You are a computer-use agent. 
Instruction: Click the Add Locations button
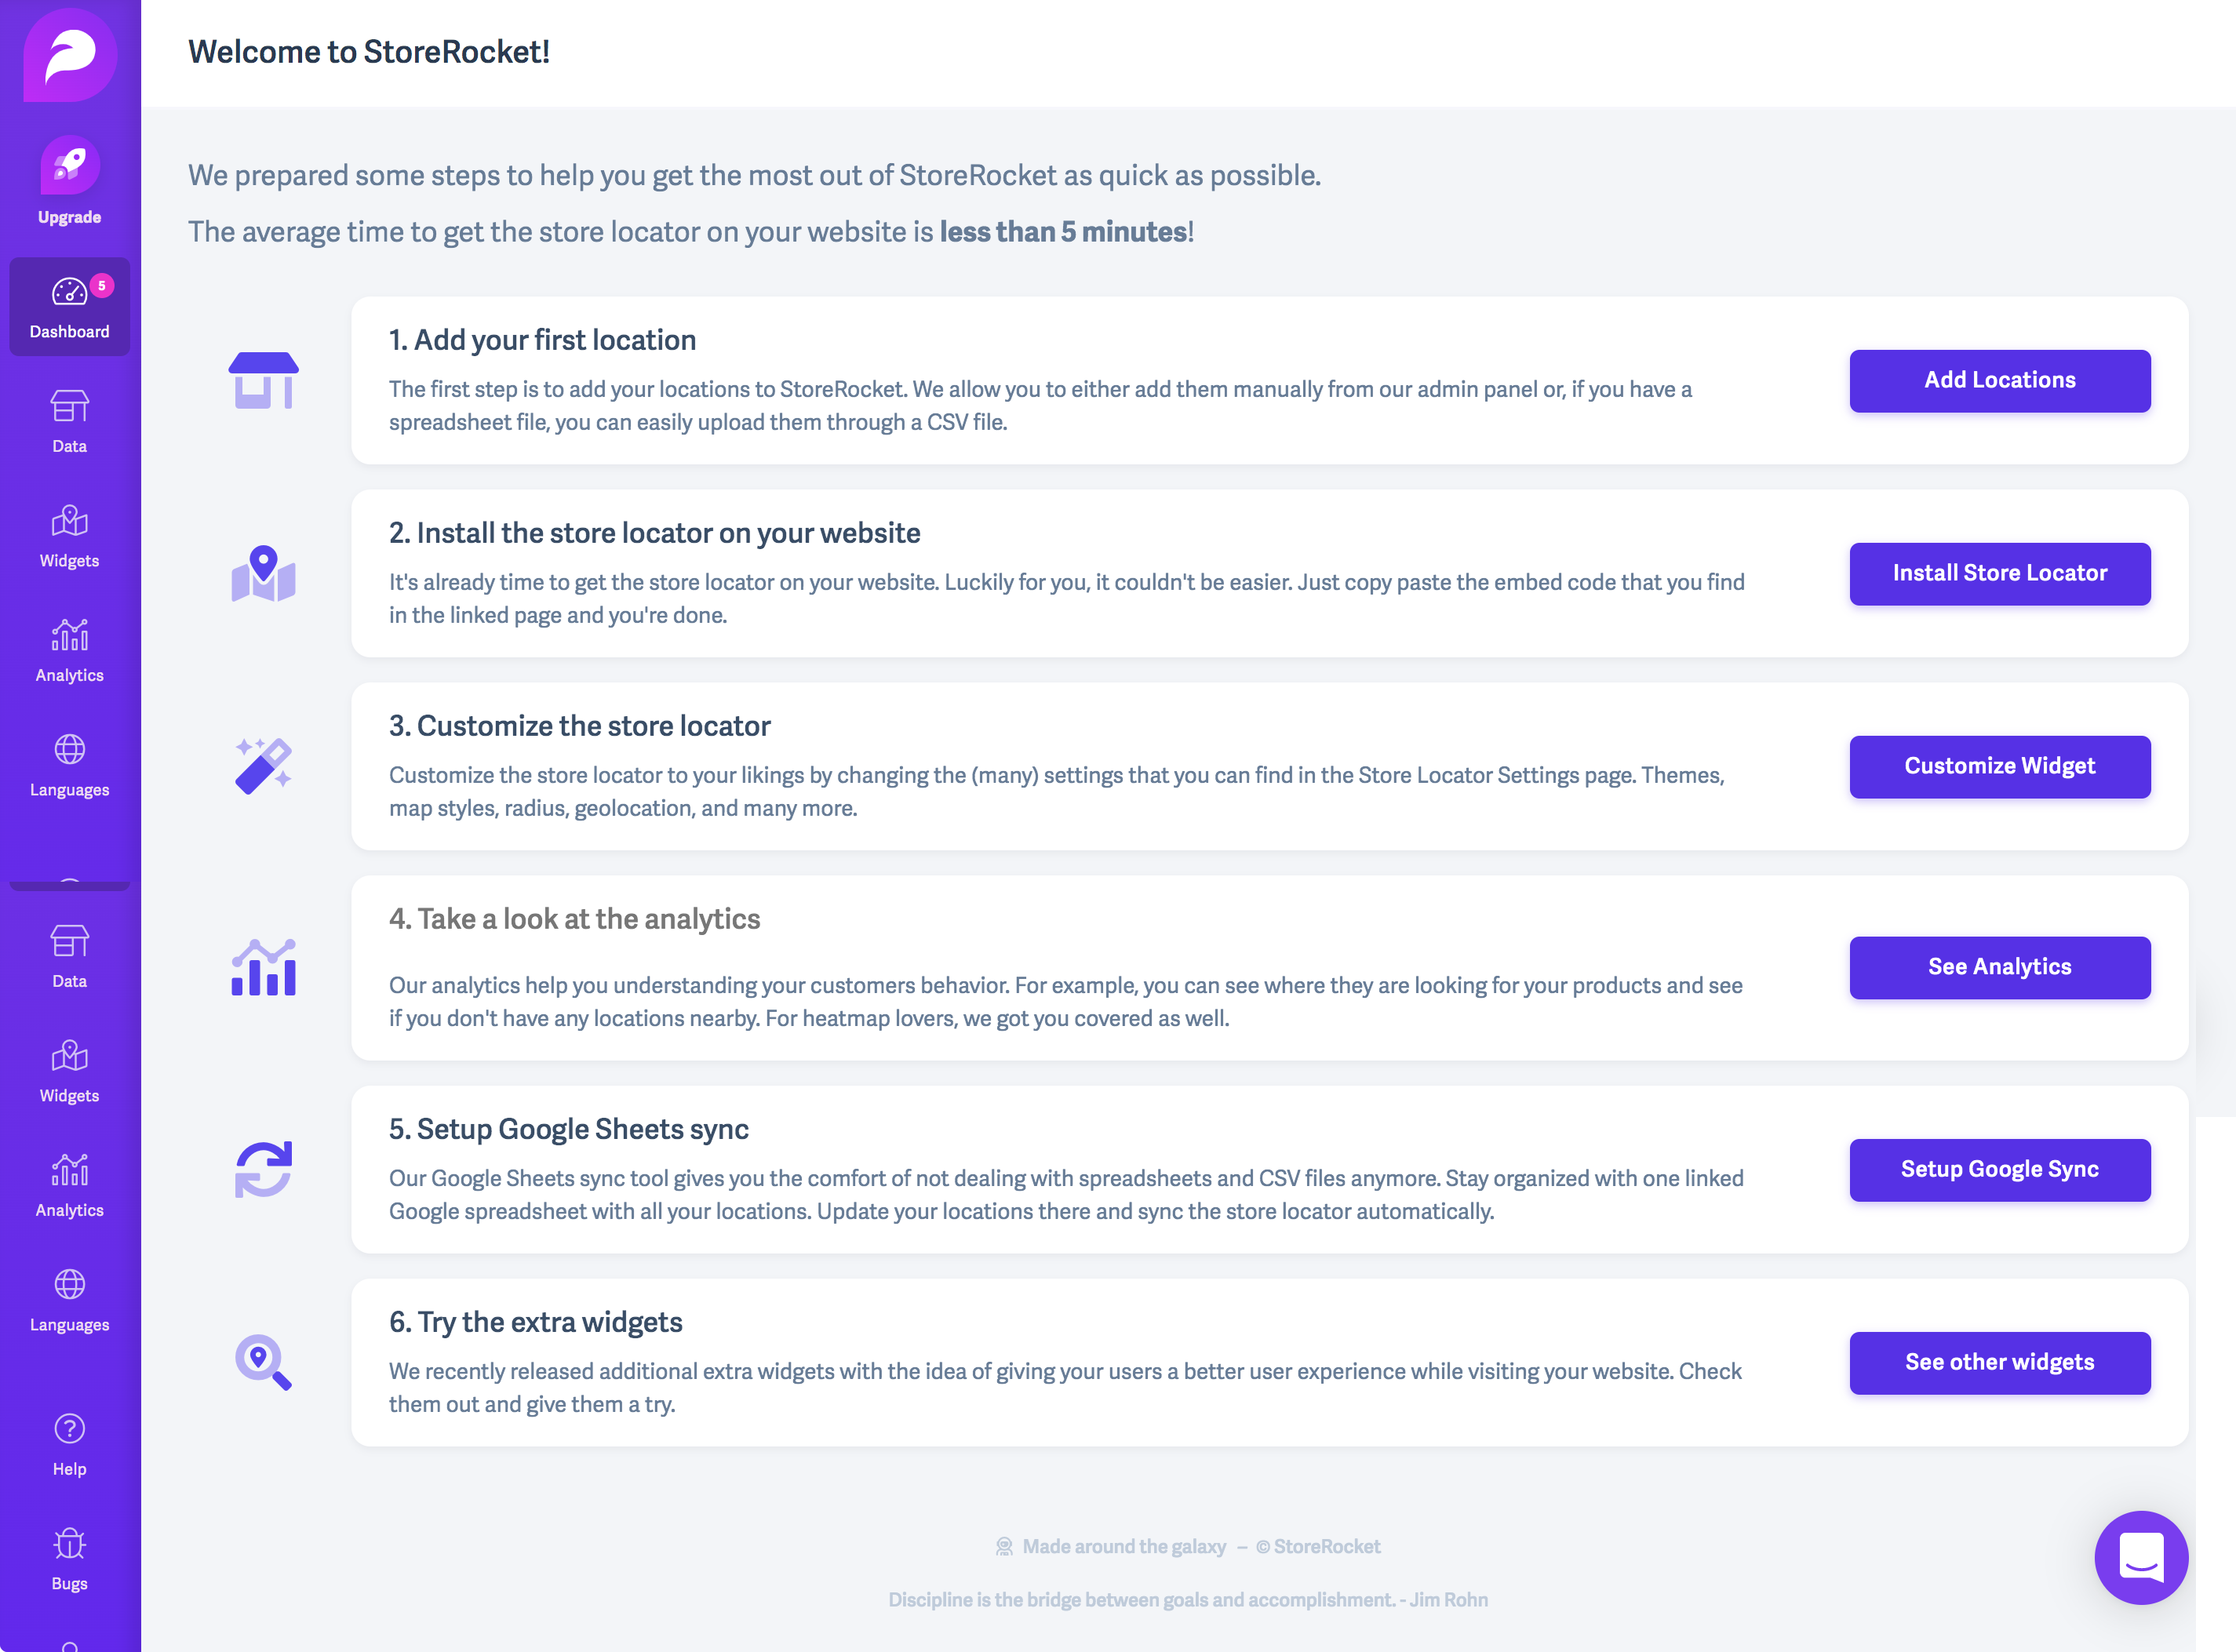(x=2000, y=381)
